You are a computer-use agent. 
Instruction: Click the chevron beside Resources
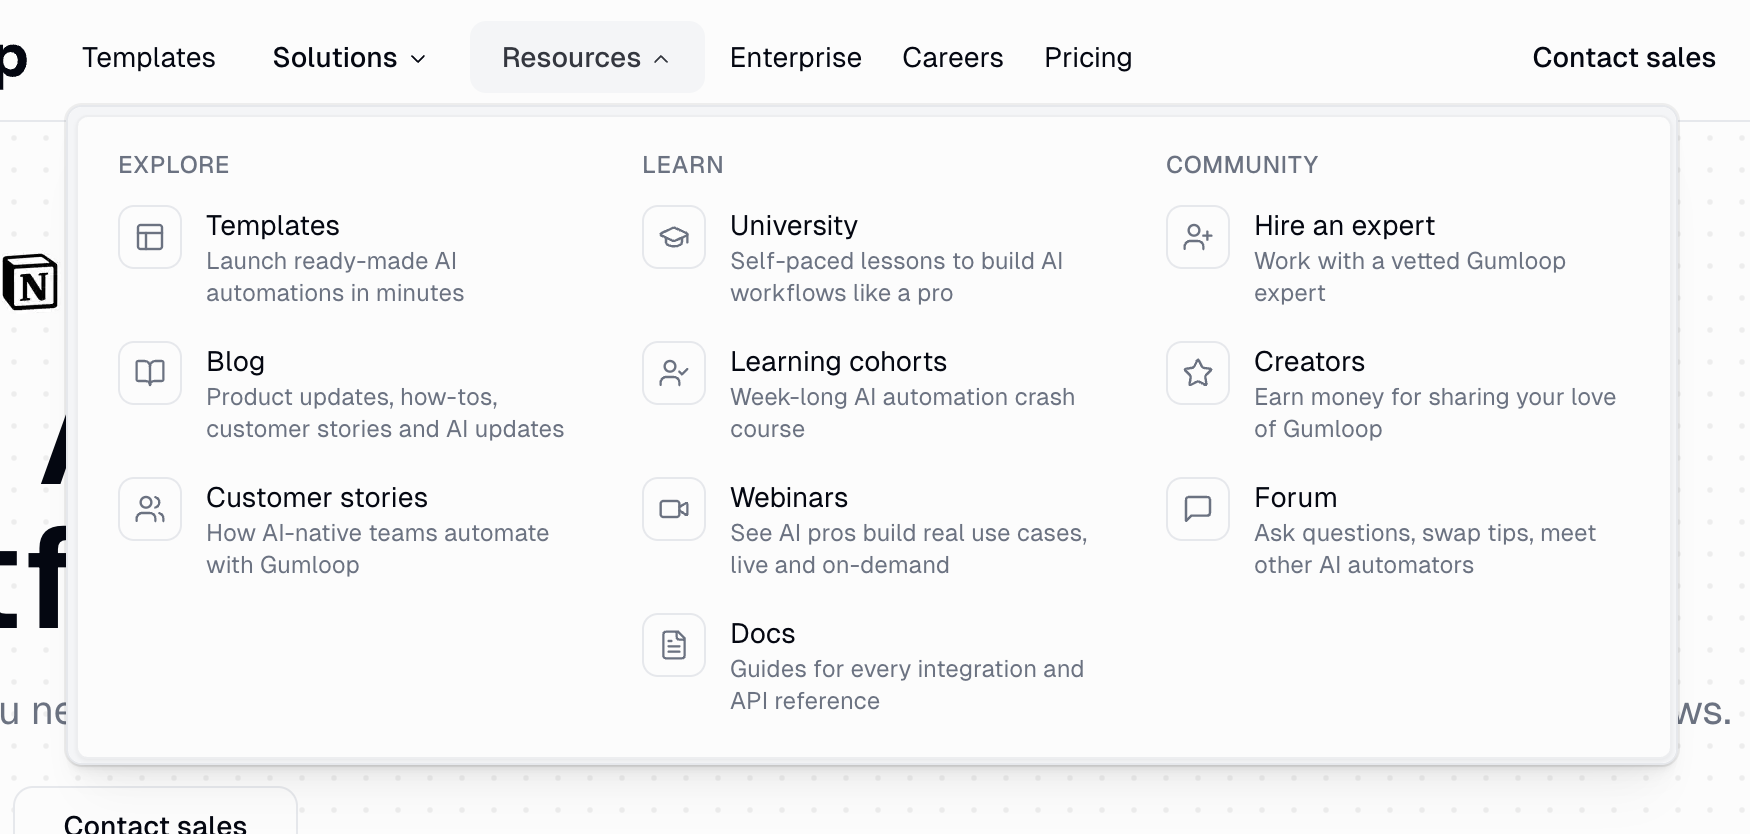coord(661,59)
